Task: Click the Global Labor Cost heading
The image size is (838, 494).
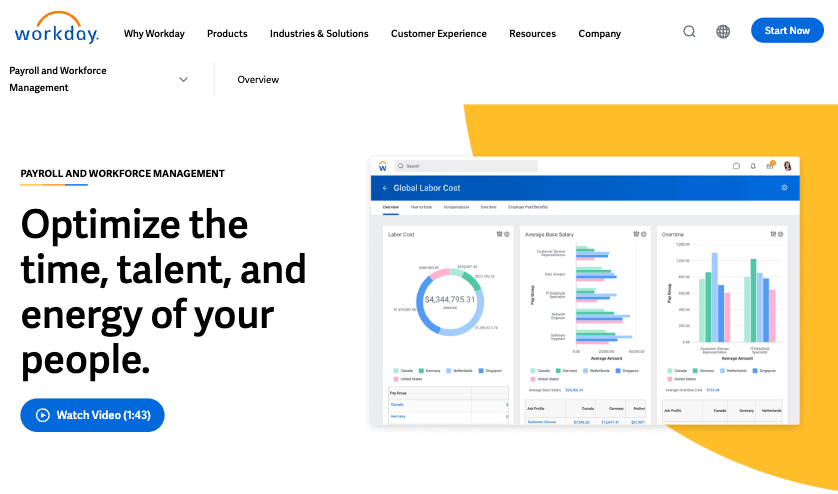Action: (x=426, y=188)
